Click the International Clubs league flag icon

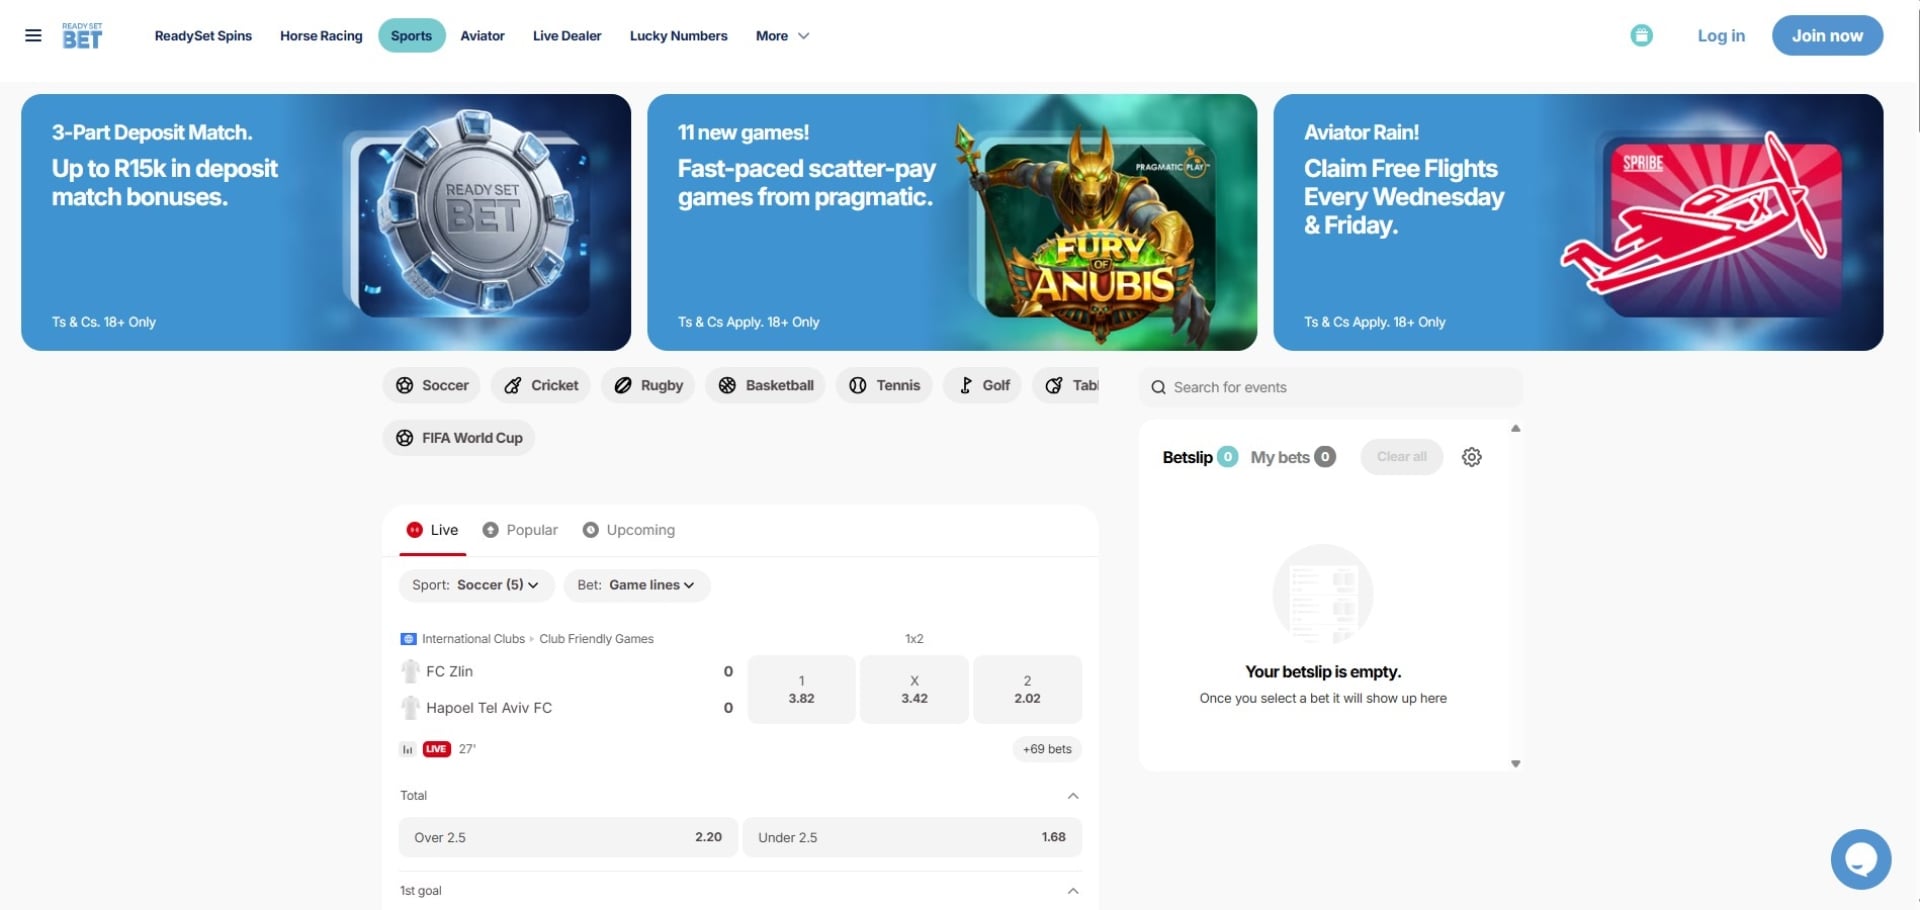(408, 639)
